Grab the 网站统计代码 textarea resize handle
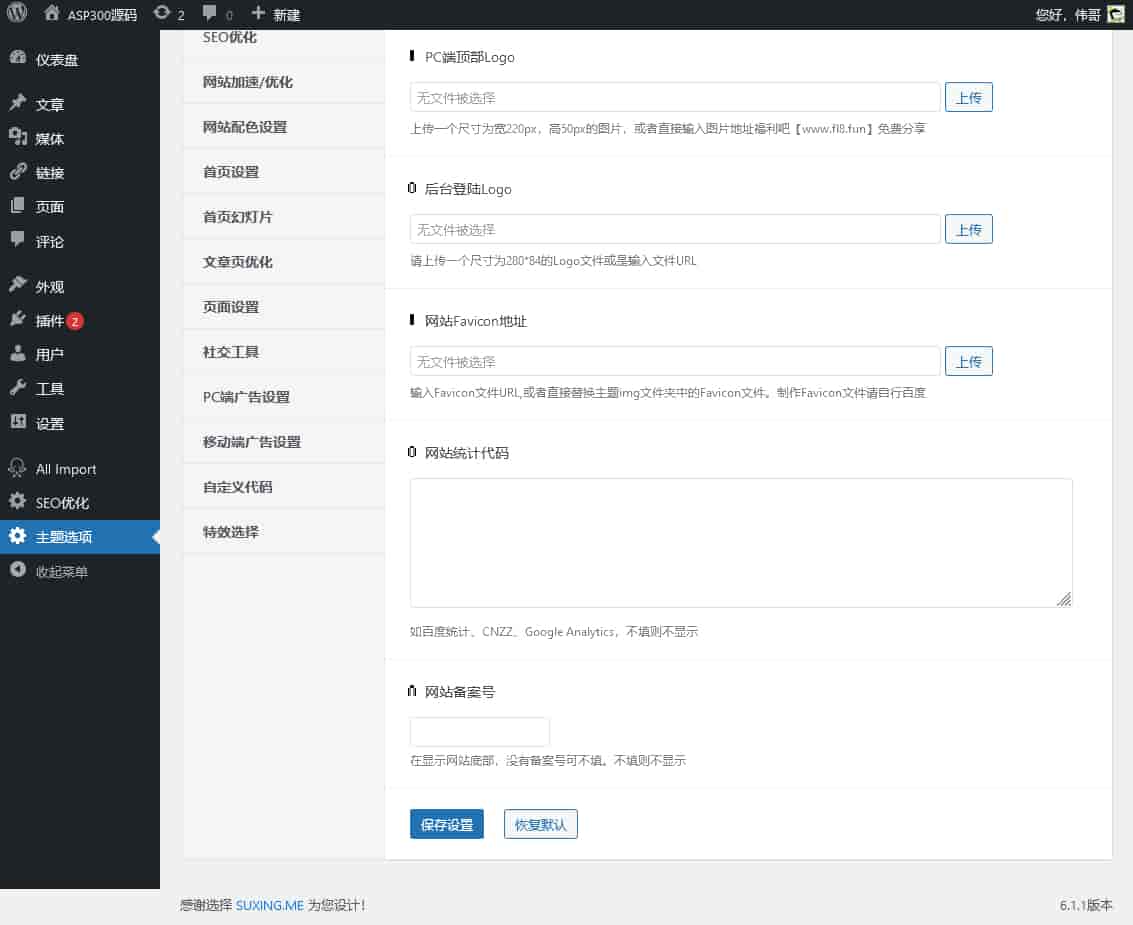The width and height of the screenshot is (1133, 925). click(x=1064, y=599)
